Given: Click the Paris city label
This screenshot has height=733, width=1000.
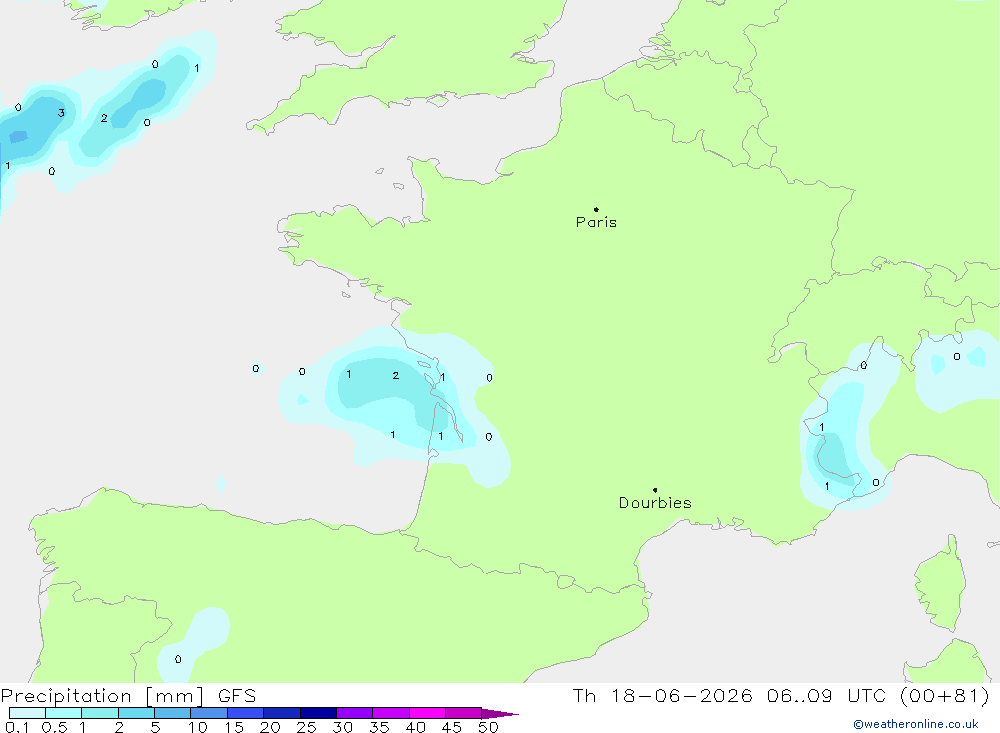Looking at the screenshot, I should point(596,222).
